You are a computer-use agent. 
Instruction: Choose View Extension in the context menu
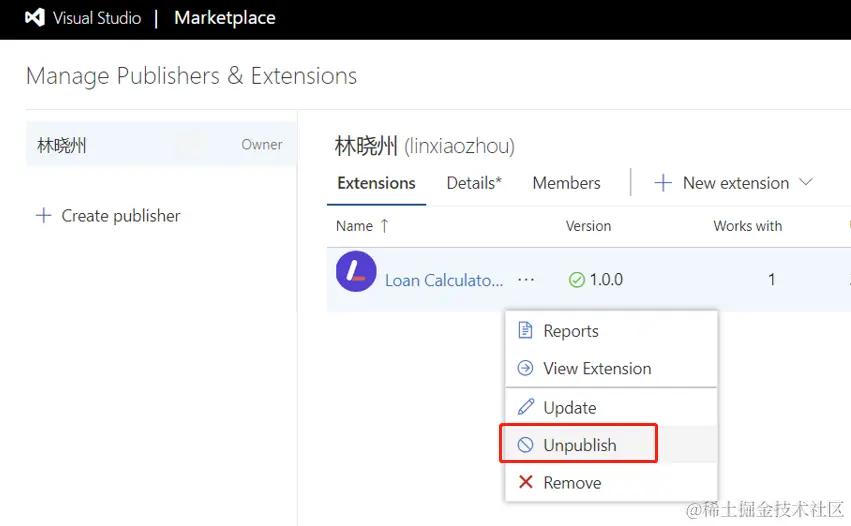pos(611,368)
